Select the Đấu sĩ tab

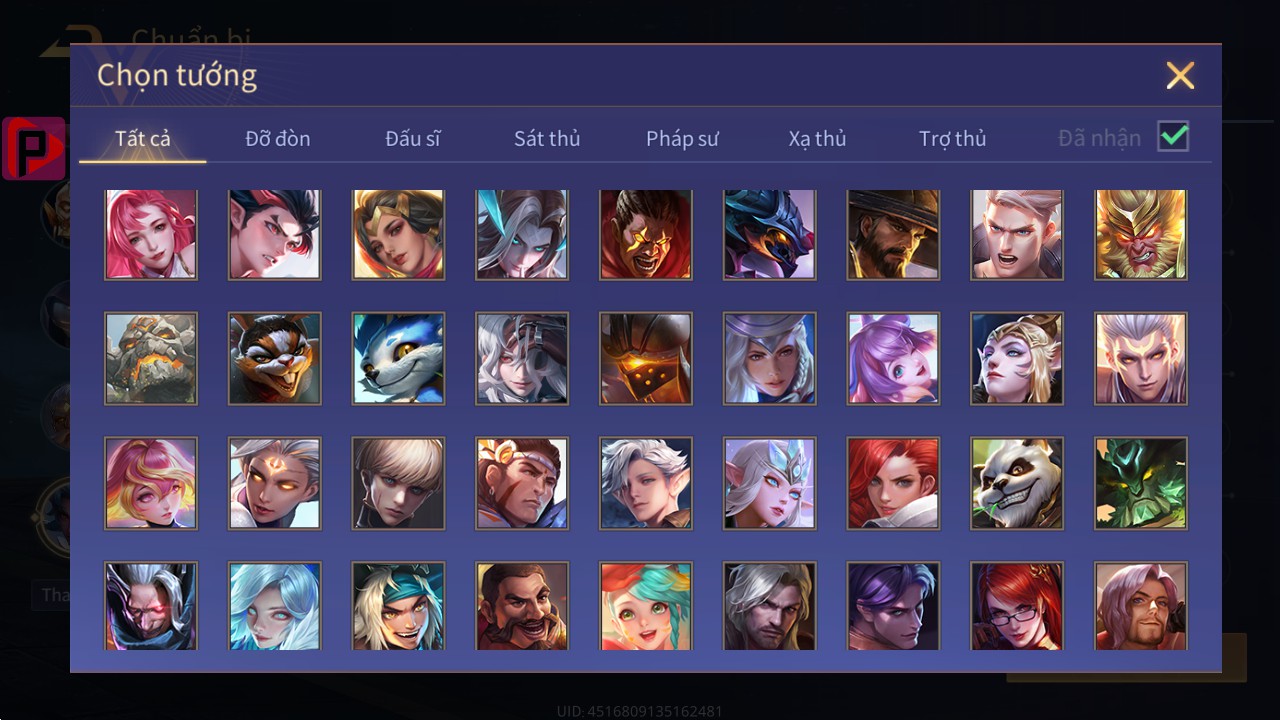tap(413, 139)
